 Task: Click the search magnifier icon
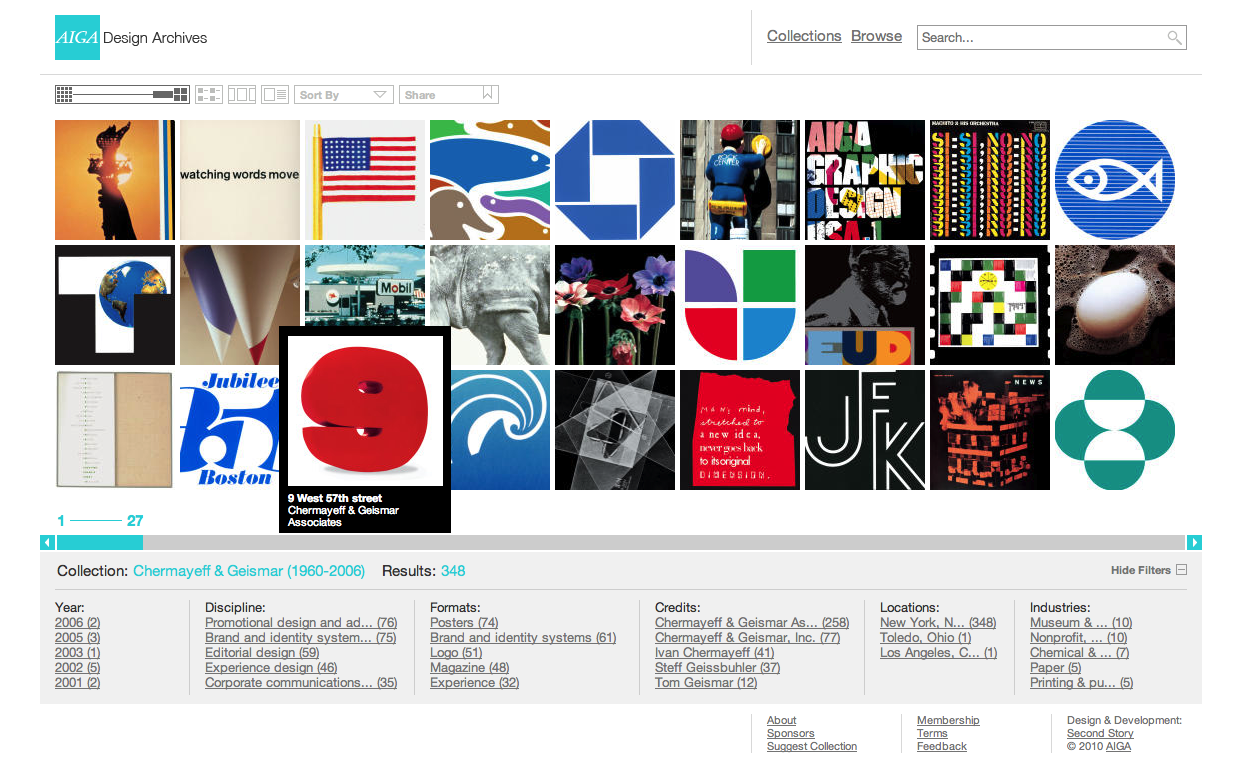(x=1175, y=38)
